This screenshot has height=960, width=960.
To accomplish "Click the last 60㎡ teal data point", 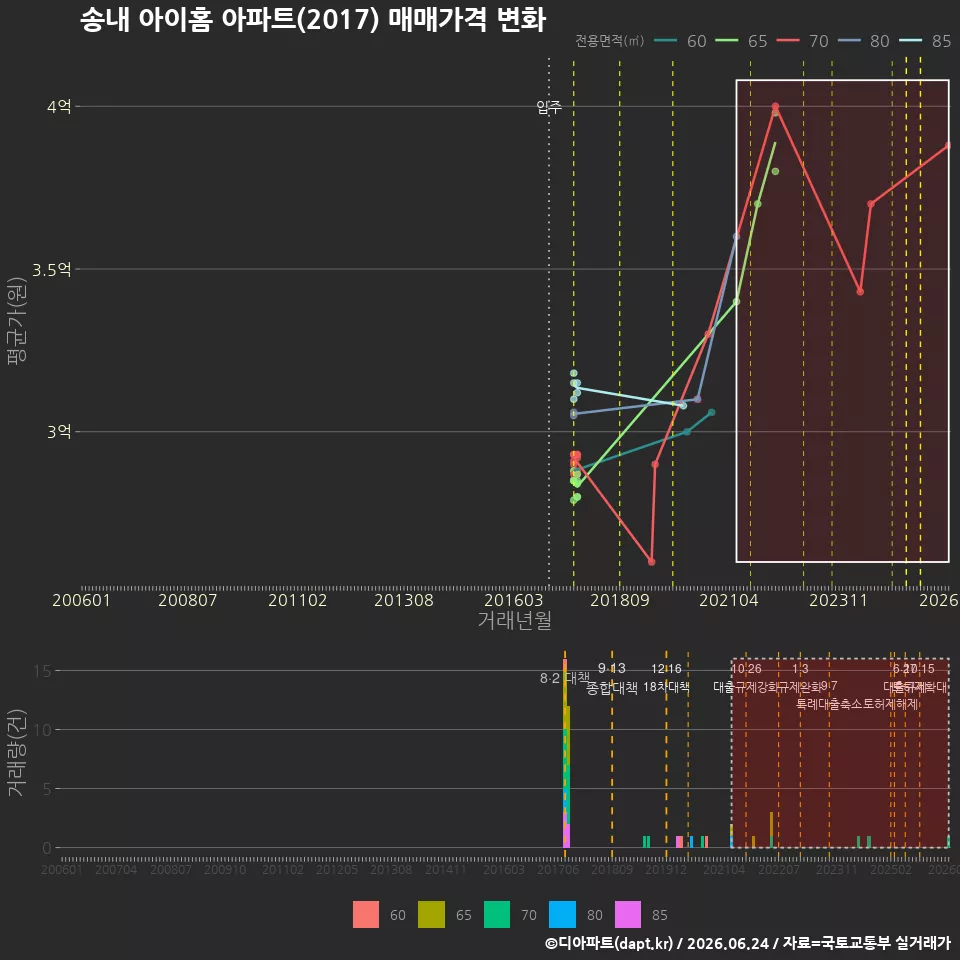I will click(711, 413).
